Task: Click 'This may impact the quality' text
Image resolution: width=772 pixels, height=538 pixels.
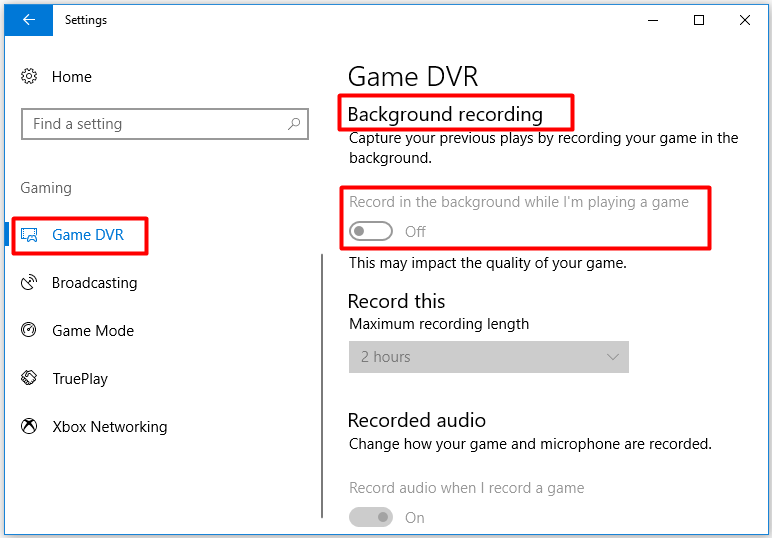Action: [487, 263]
